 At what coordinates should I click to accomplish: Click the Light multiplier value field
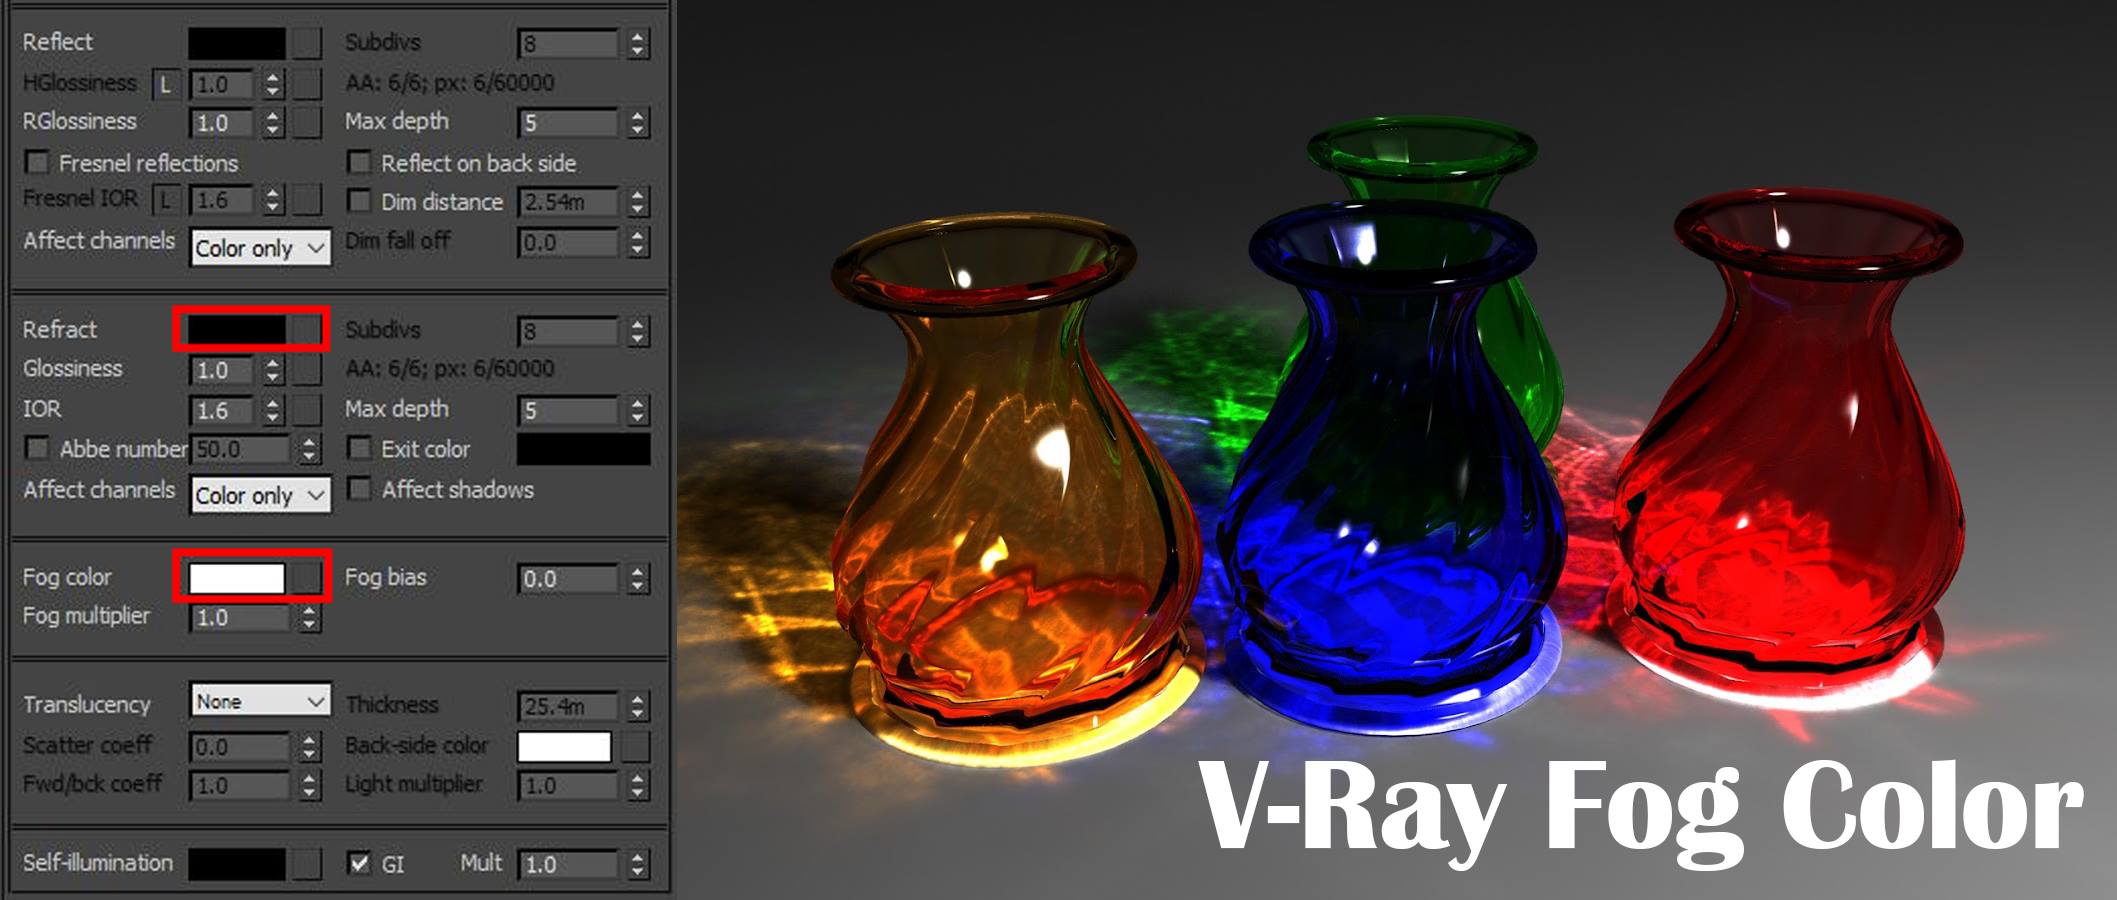tap(570, 786)
